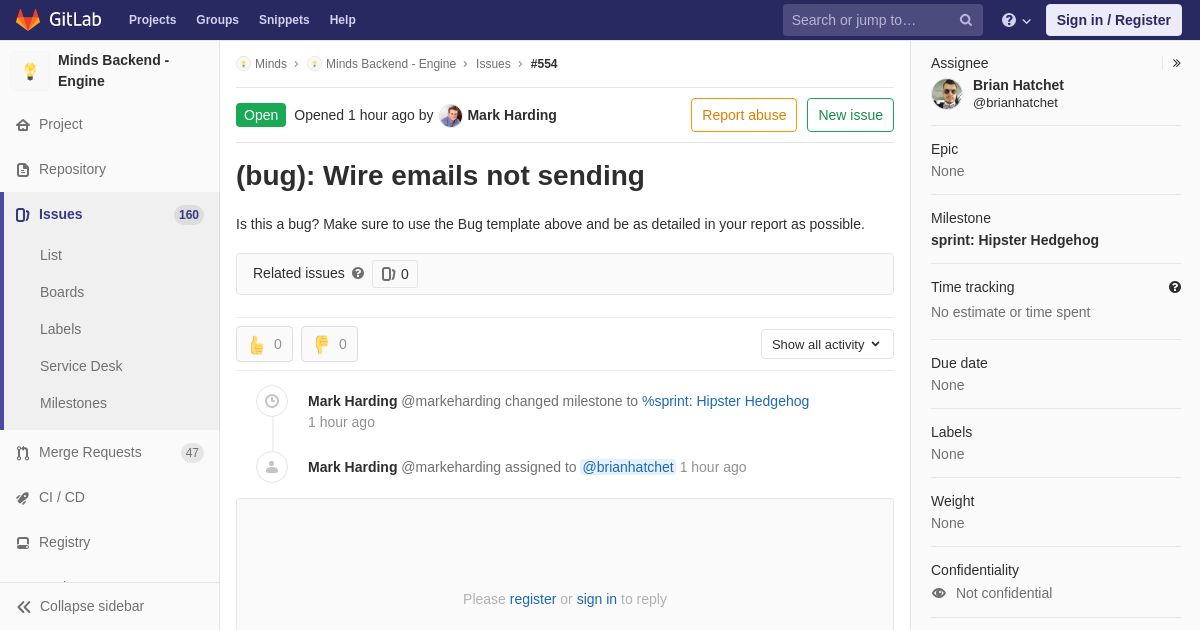Image resolution: width=1200 pixels, height=630 pixels.
Task: Open the sprint: Hipster Hedgehog sidebar milestone
Action: [1015, 240]
